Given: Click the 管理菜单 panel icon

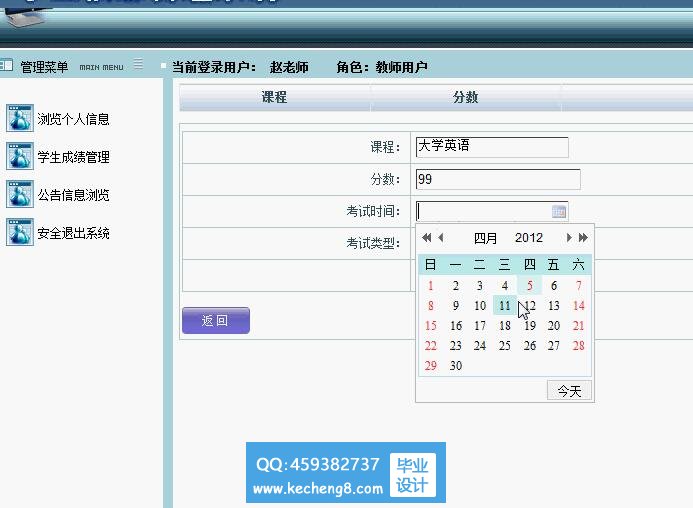Looking at the screenshot, I should click(6, 66).
